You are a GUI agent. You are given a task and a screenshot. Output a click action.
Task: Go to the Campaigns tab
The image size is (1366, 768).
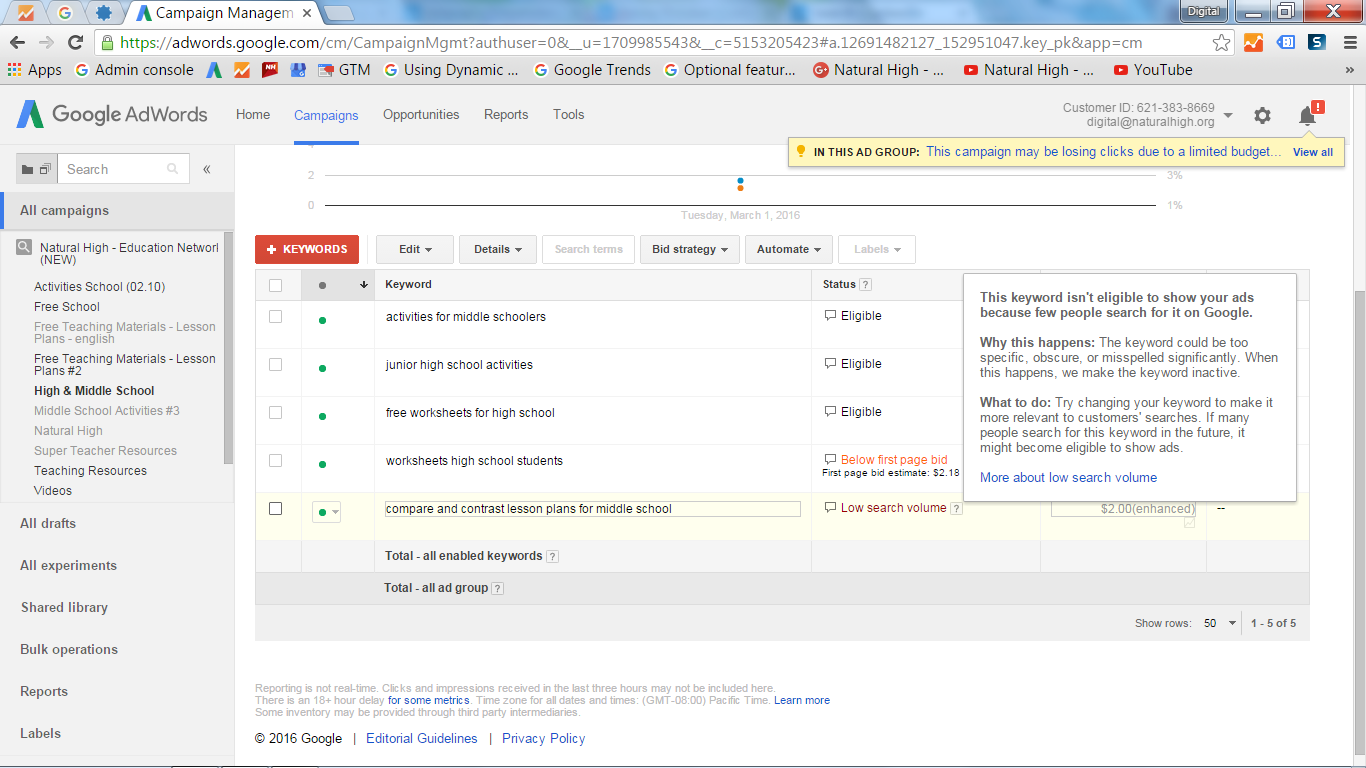[326, 115]
